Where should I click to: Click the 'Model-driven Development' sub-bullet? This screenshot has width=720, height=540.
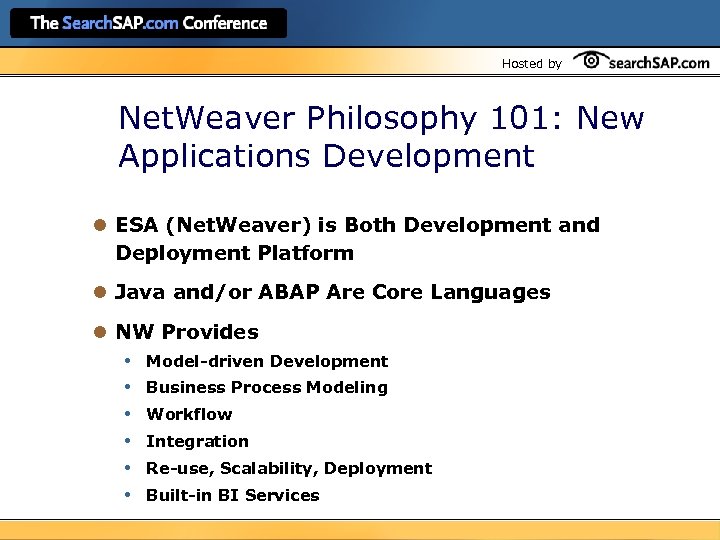pos(267,361)
